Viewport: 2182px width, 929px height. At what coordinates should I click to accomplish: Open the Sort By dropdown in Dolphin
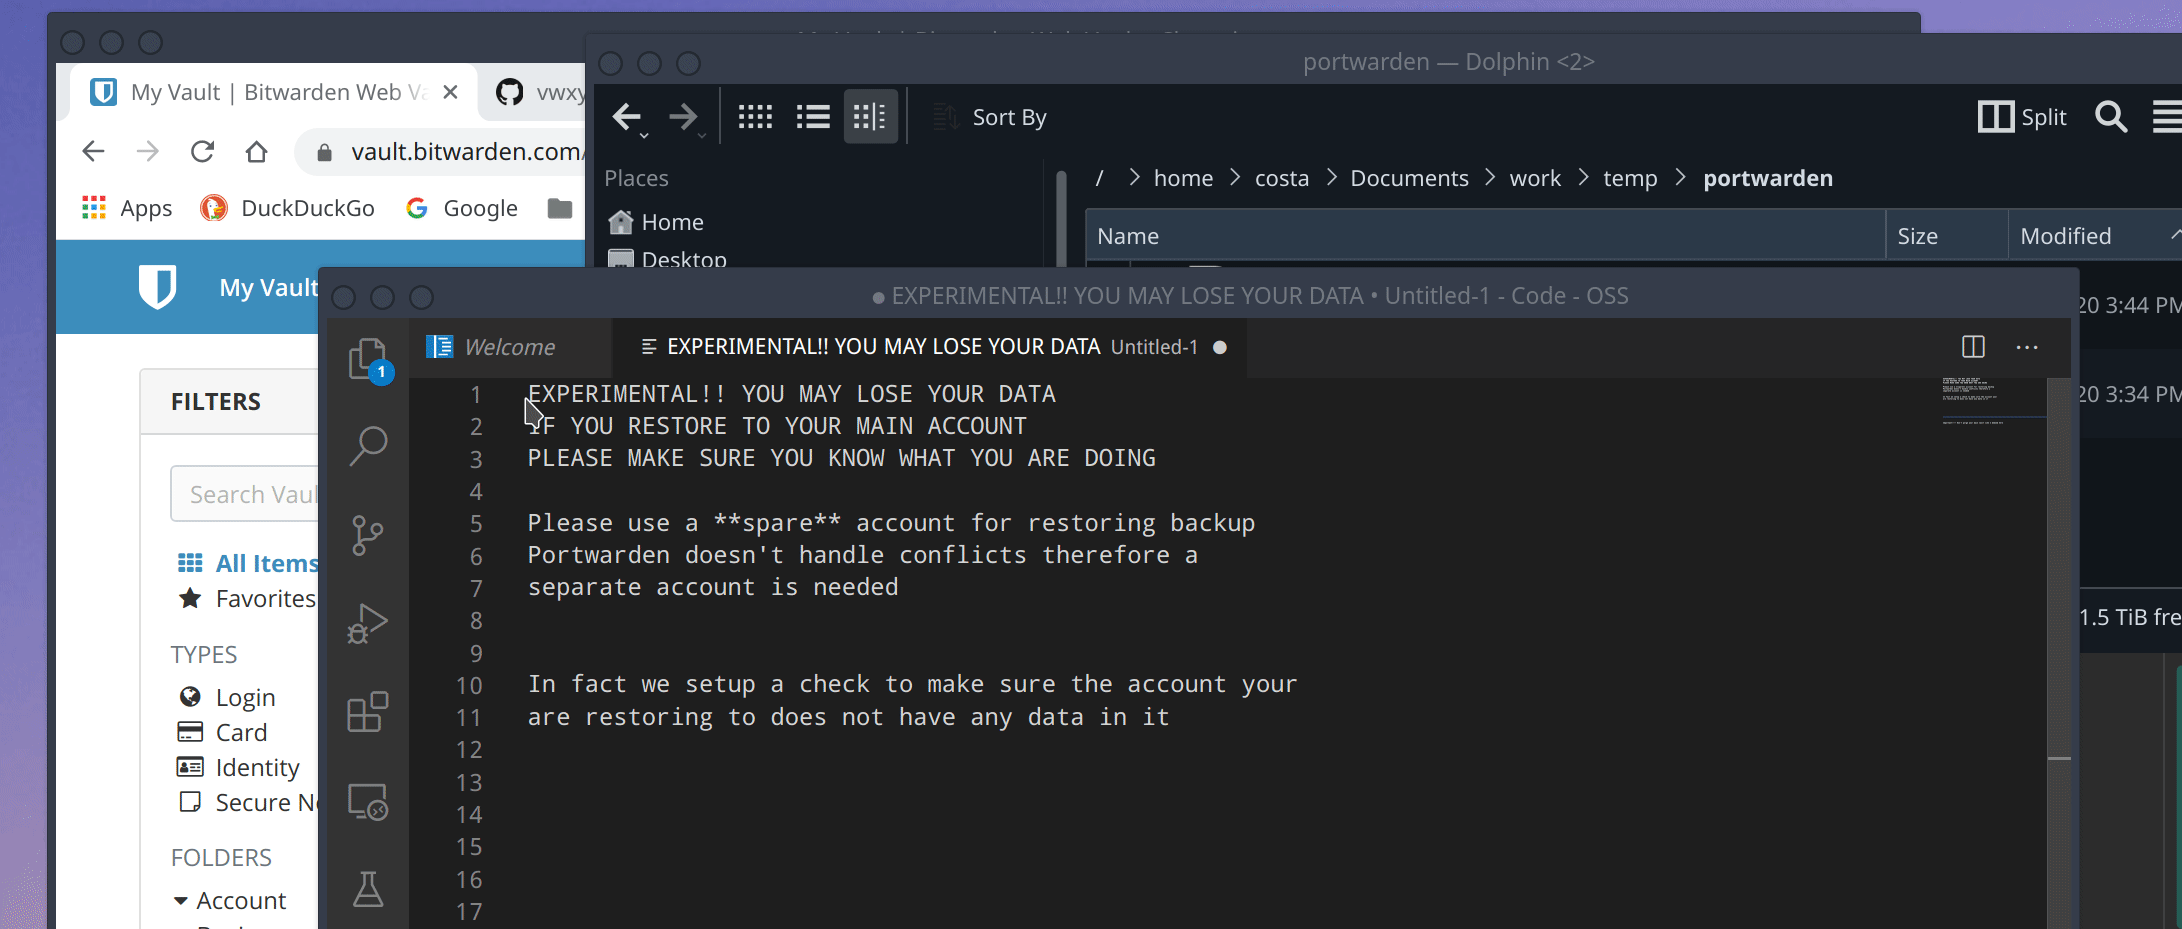1008,116
